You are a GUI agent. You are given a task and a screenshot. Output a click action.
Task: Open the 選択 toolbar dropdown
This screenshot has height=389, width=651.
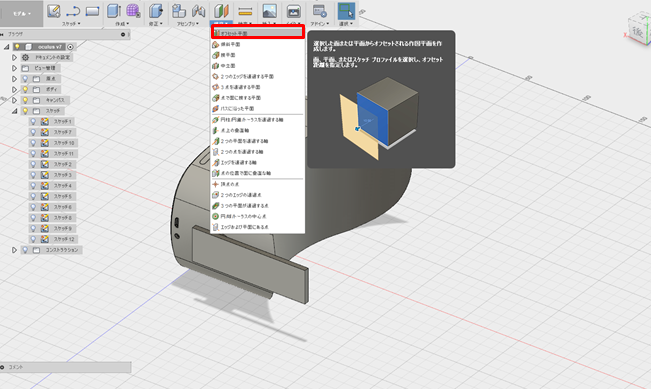click(346, 24)
